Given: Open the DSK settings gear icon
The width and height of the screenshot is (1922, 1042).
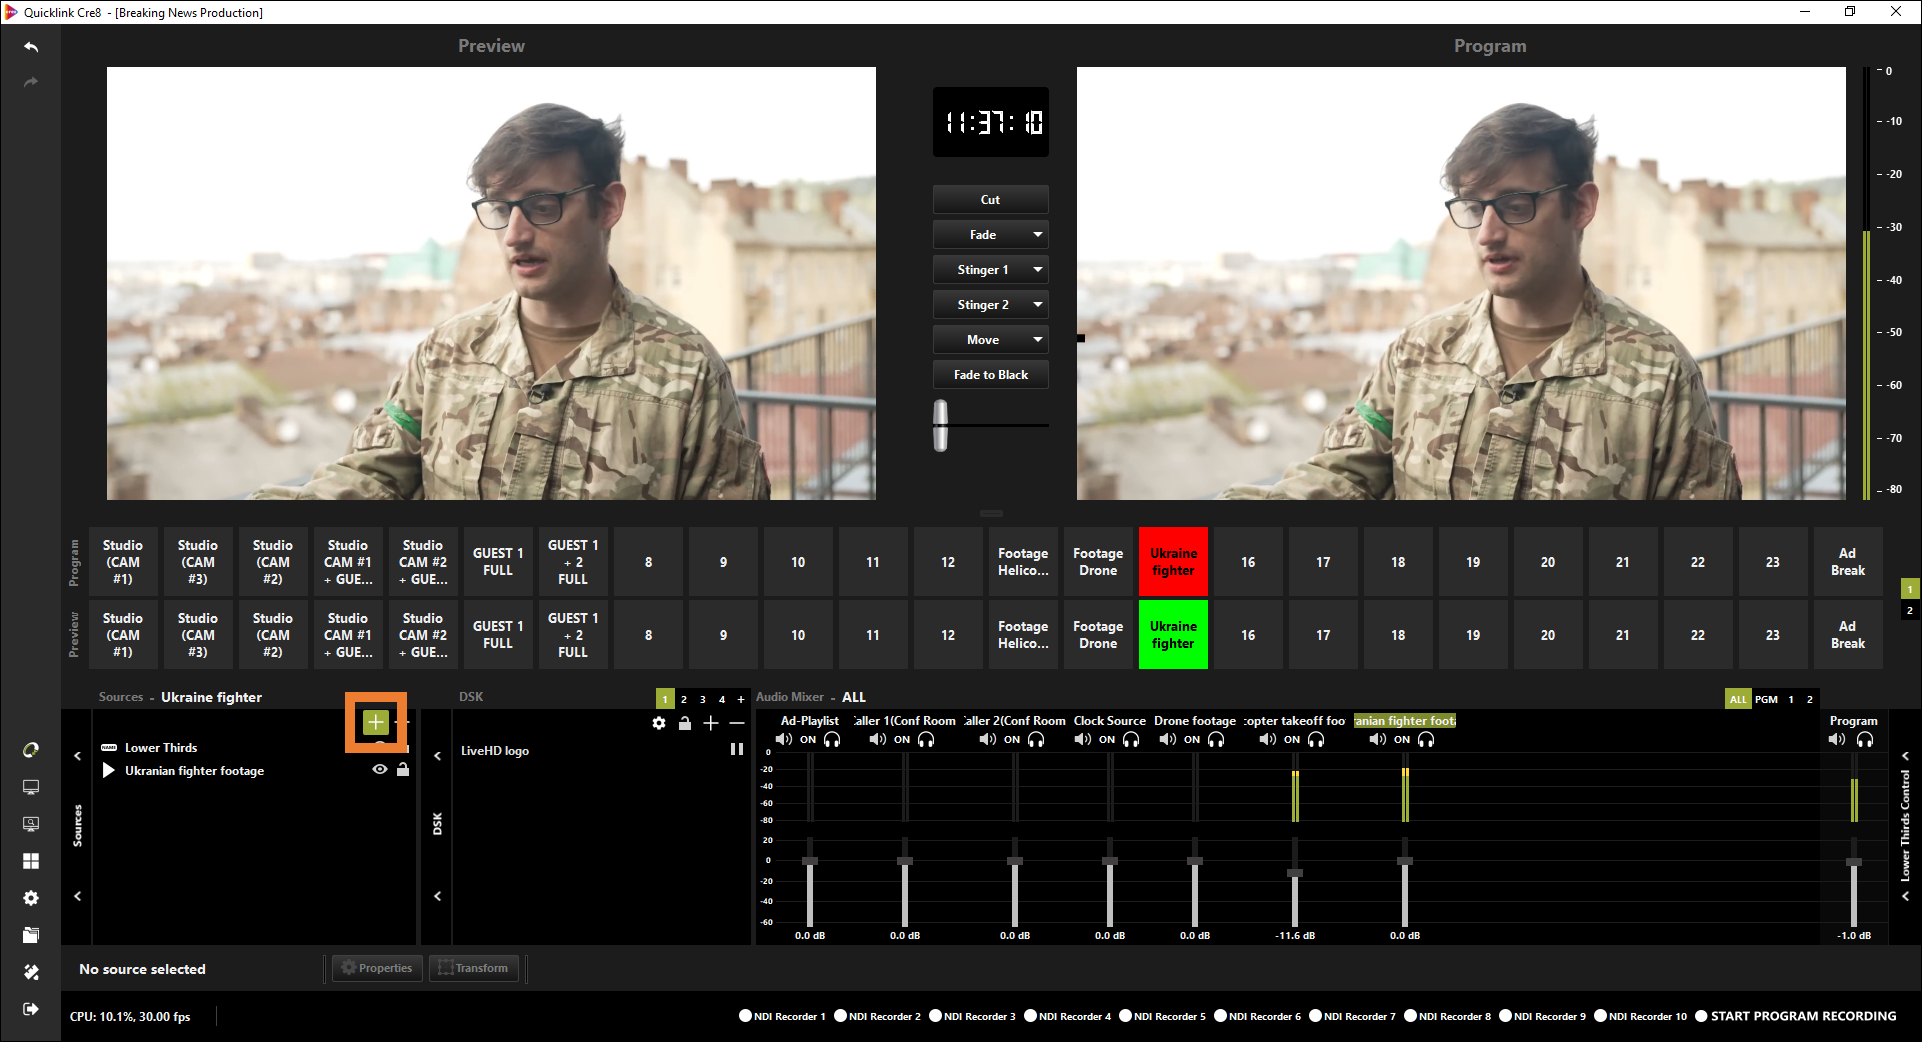Looking at the screenshot, I should click(659, 723).
